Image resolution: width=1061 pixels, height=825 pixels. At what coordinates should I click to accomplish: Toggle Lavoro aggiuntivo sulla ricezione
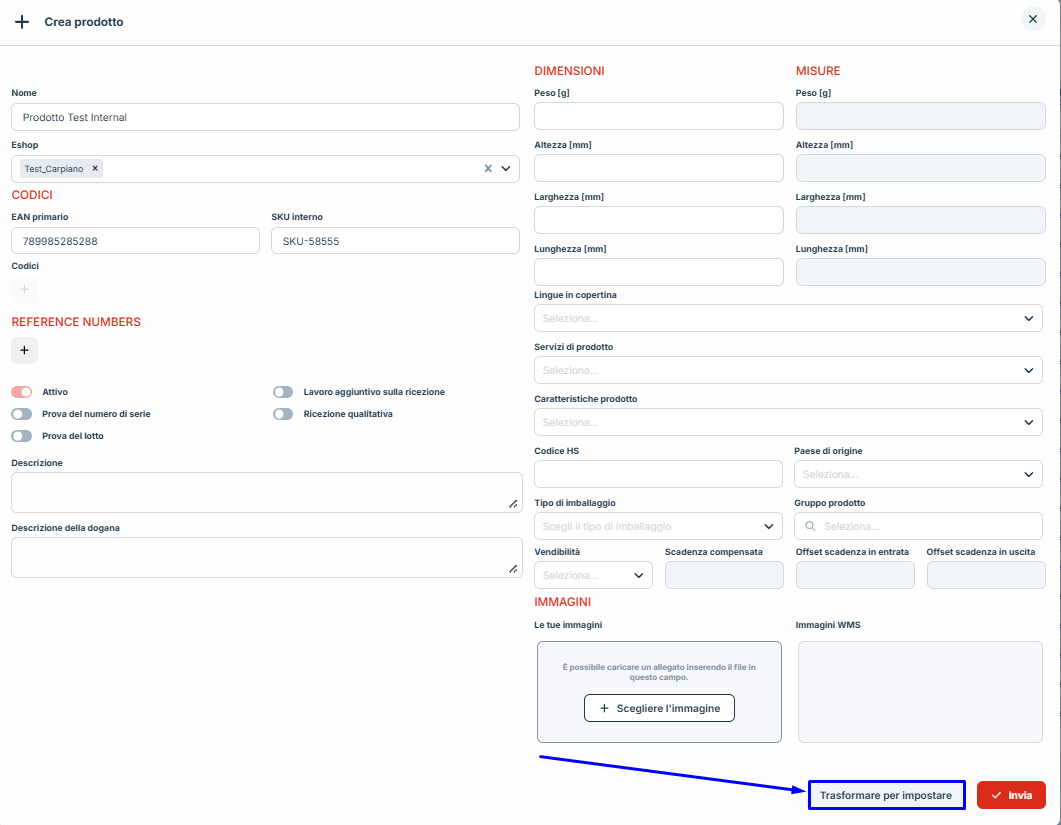[283, 392]
